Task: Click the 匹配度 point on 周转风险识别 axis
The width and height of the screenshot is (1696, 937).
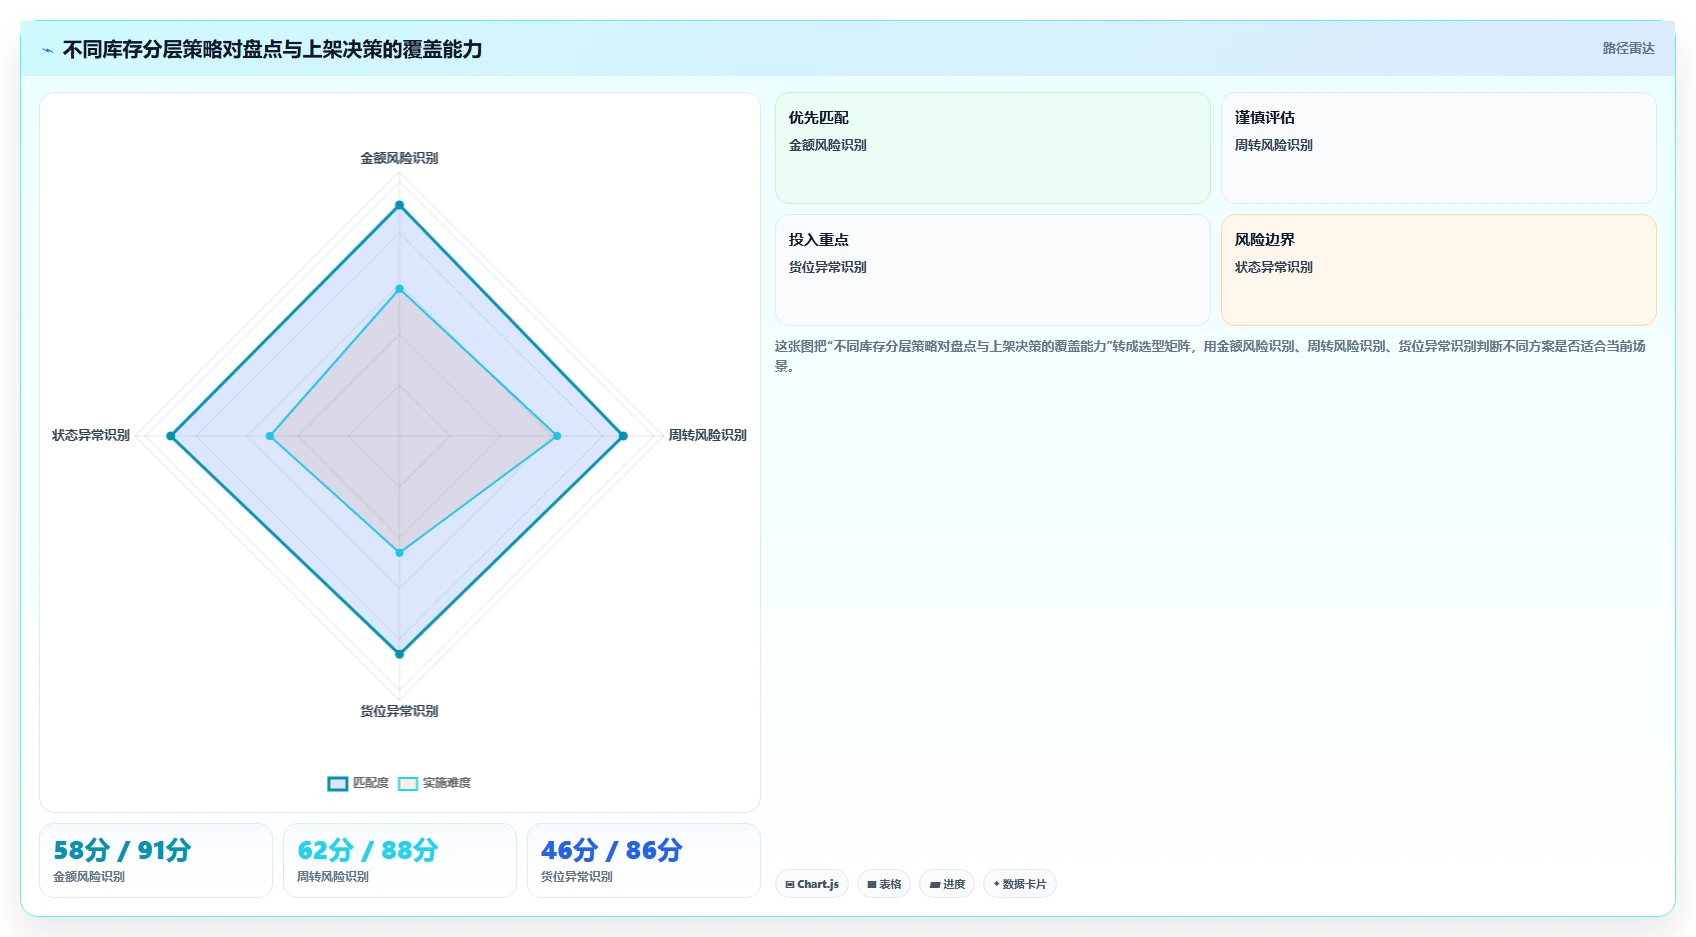Action: point(623,436)
